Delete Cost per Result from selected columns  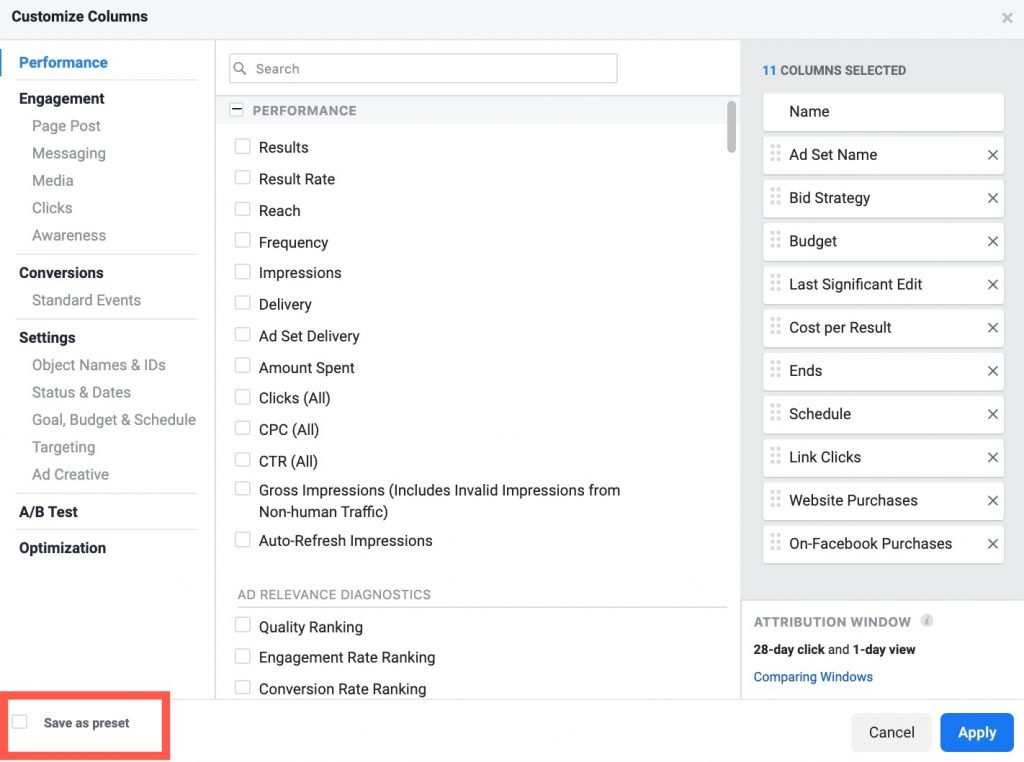992,328
